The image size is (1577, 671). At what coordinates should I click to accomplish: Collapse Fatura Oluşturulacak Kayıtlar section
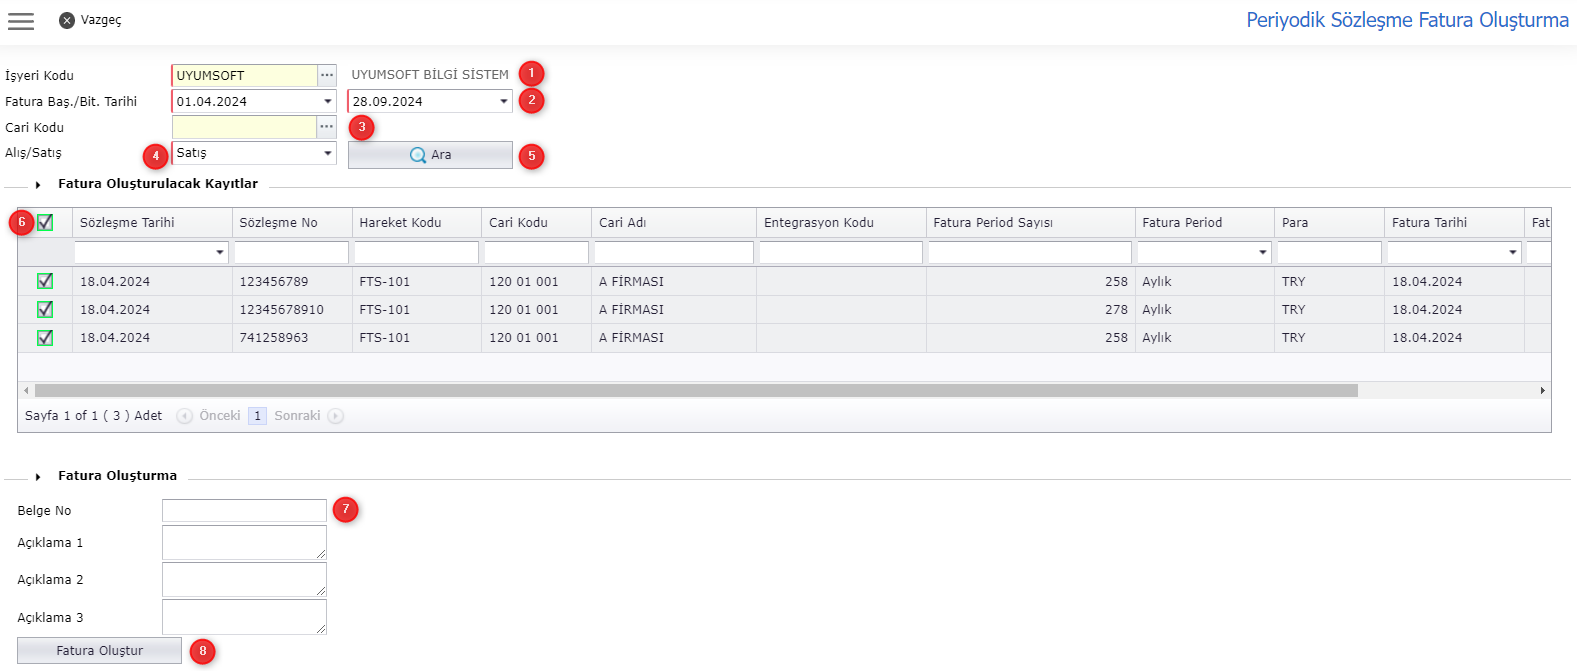point(38,185)
